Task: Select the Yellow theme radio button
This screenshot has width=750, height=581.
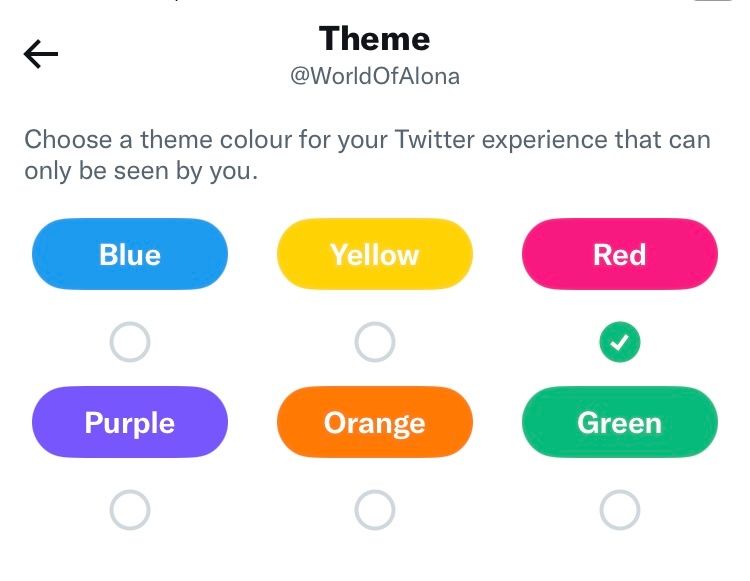Action: coord(375,342)
